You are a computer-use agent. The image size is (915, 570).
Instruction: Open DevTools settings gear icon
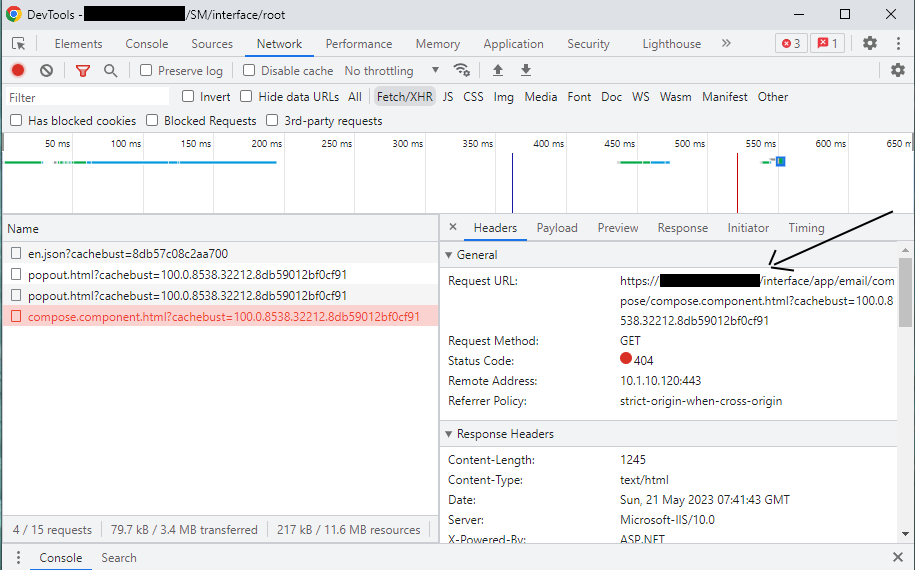[x=870, y=44]
